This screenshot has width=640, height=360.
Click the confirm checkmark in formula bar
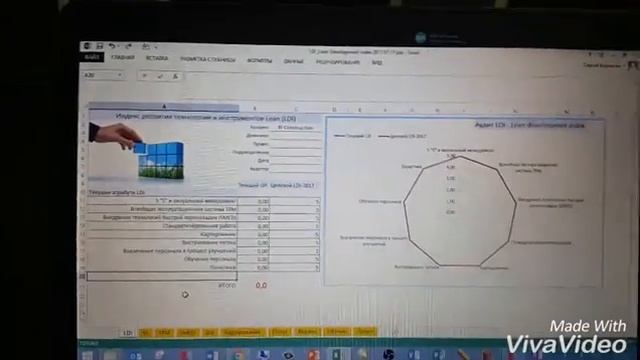[160, 76]
